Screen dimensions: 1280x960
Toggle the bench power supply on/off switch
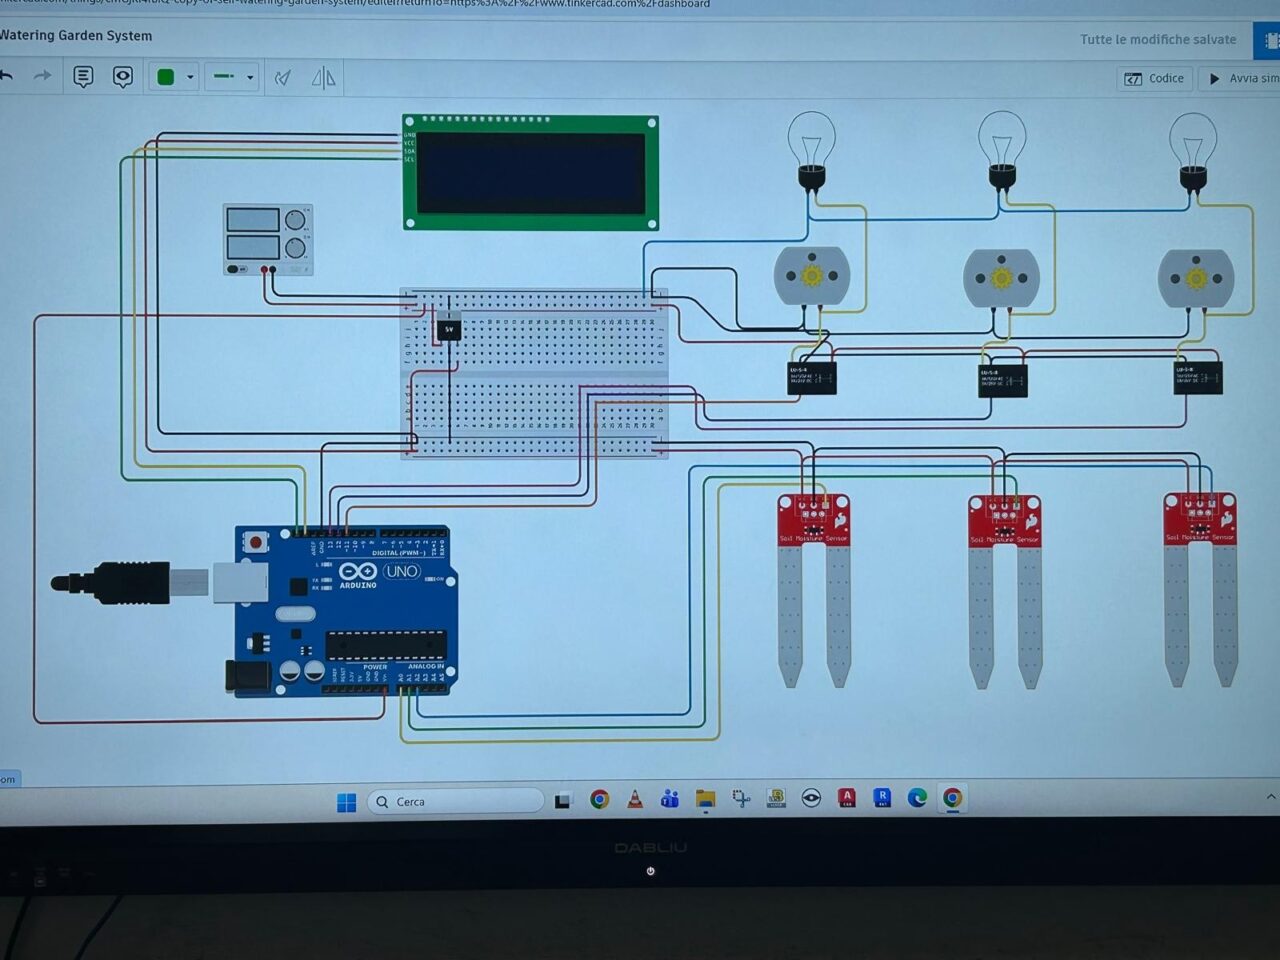pos(237,269)
